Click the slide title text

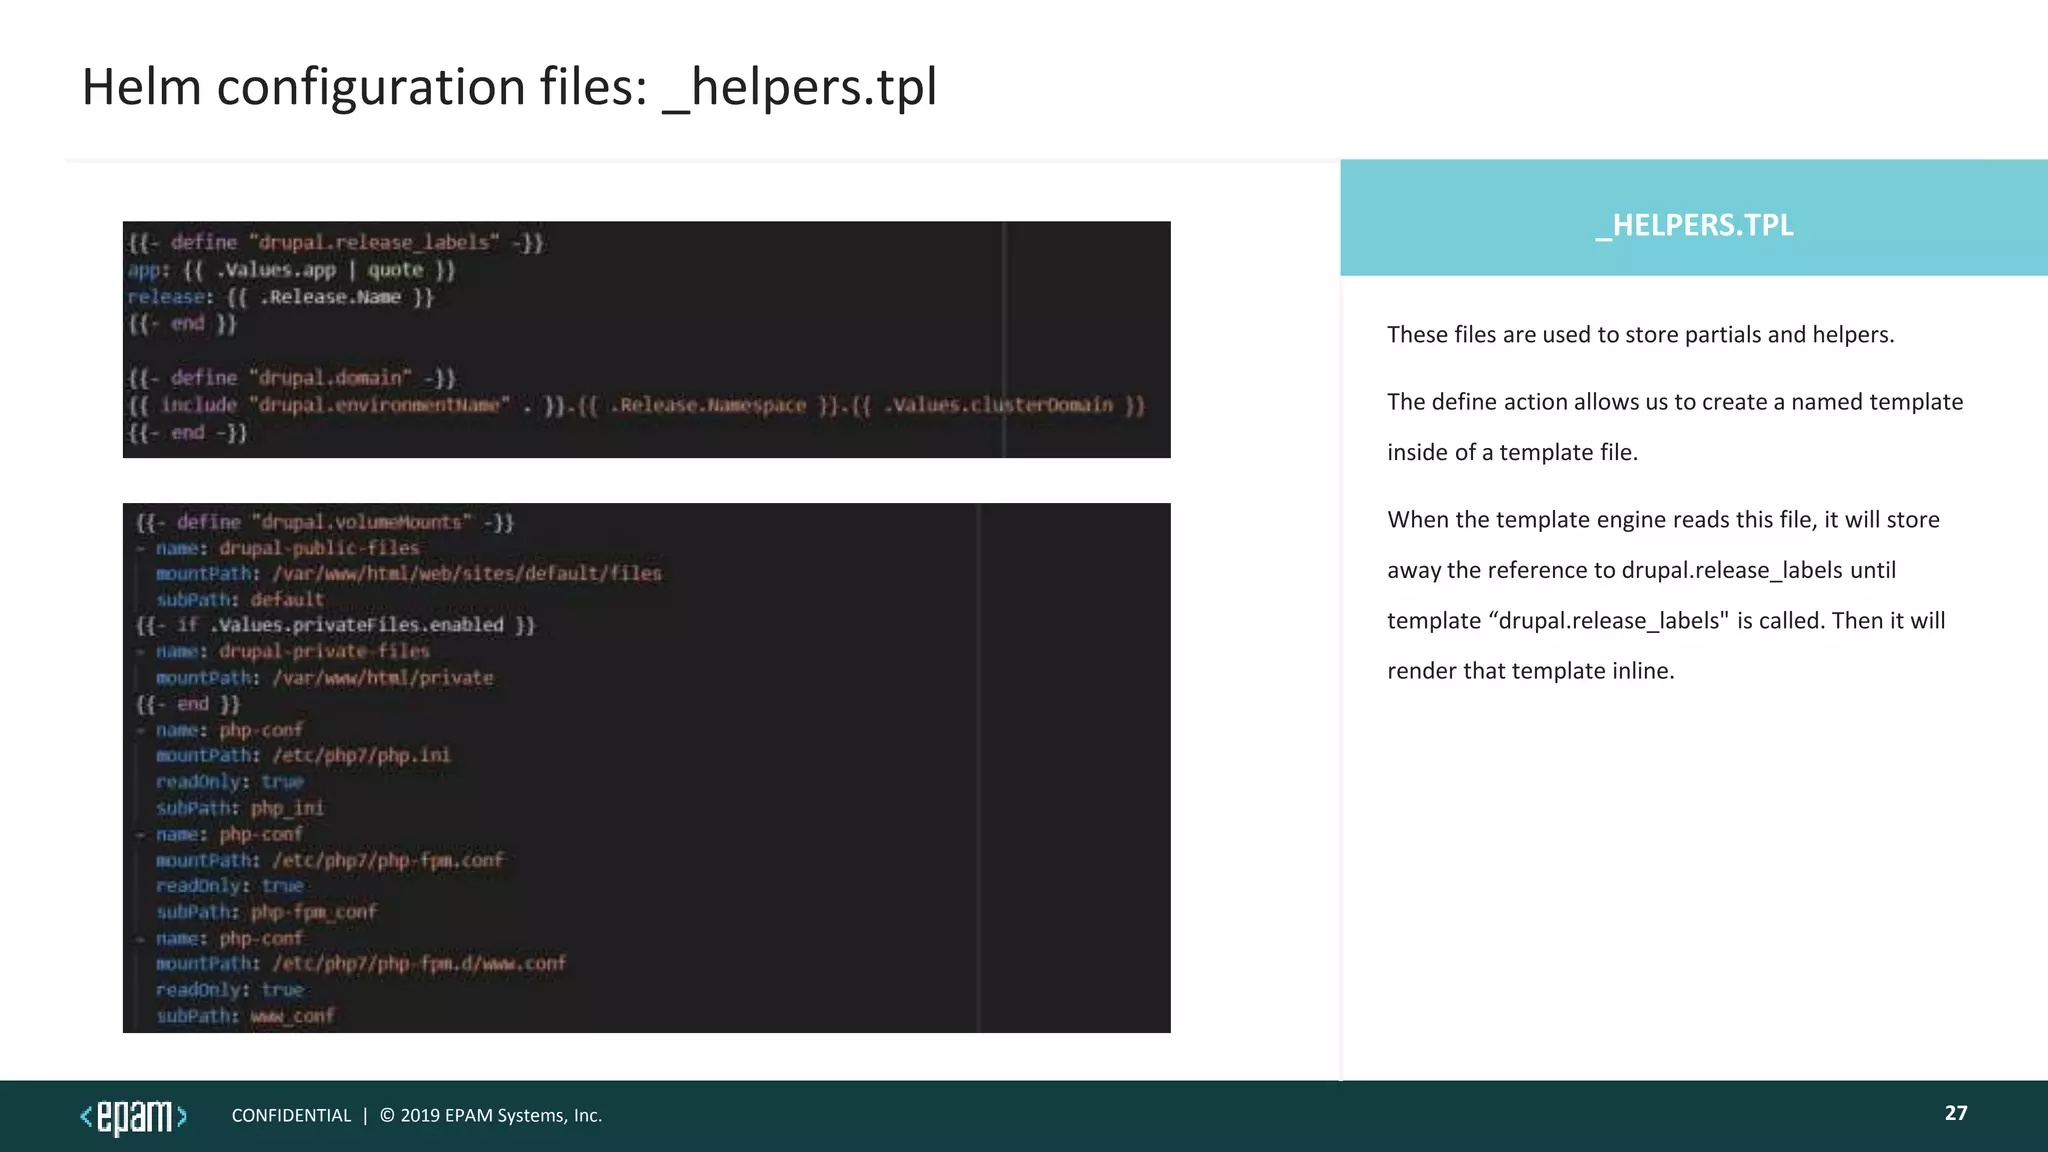(x=509, y=87)
